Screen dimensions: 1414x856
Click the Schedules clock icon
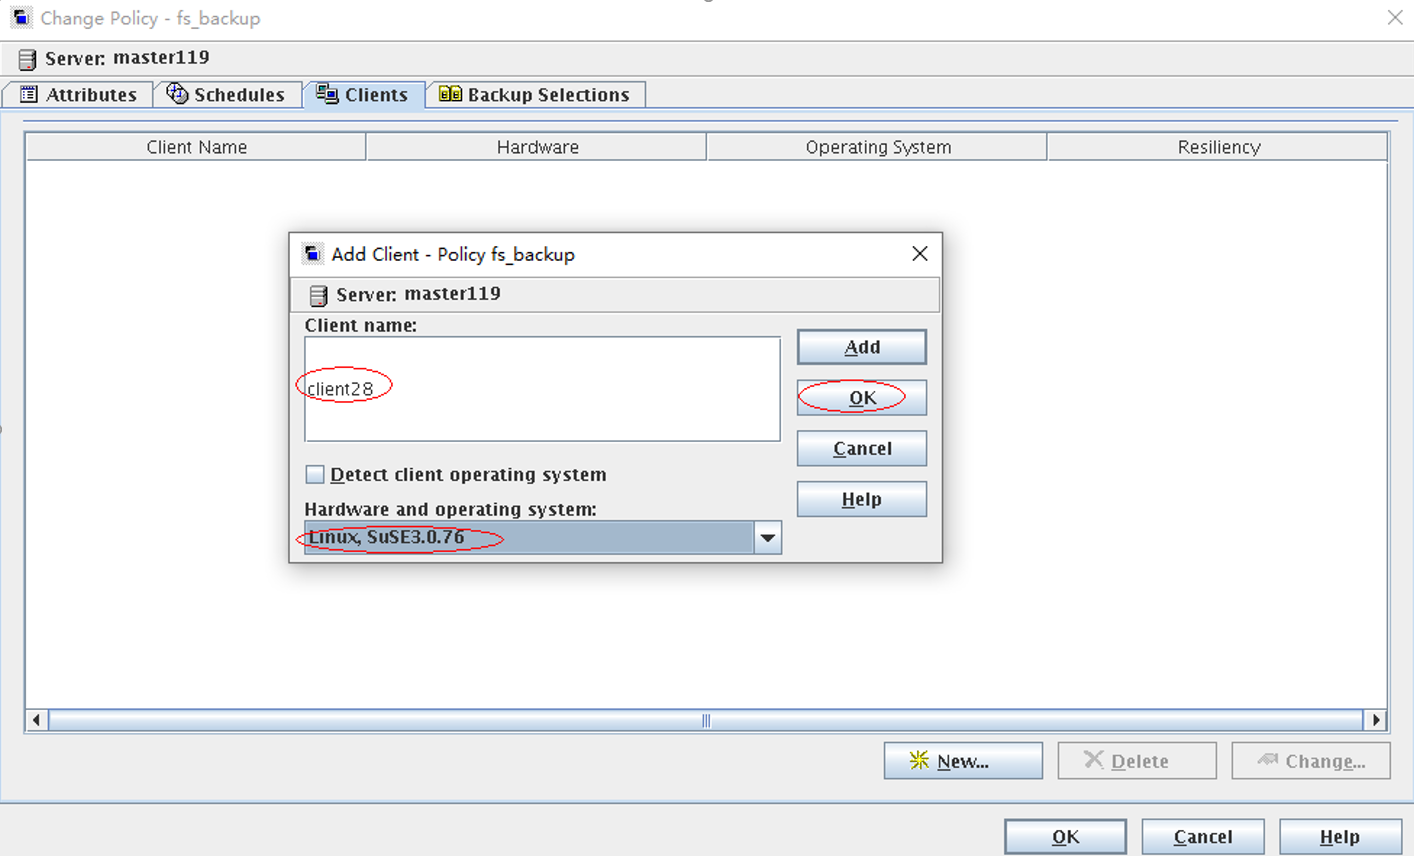coord(177,93)
